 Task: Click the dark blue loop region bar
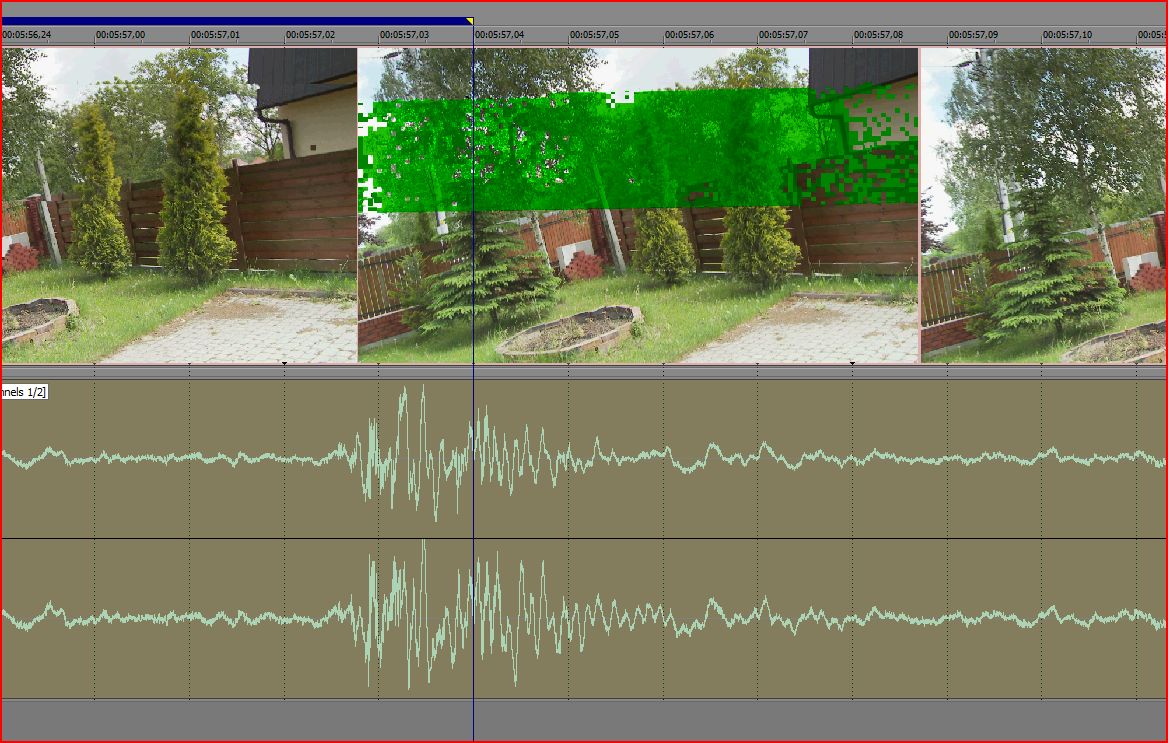point(235,22)
